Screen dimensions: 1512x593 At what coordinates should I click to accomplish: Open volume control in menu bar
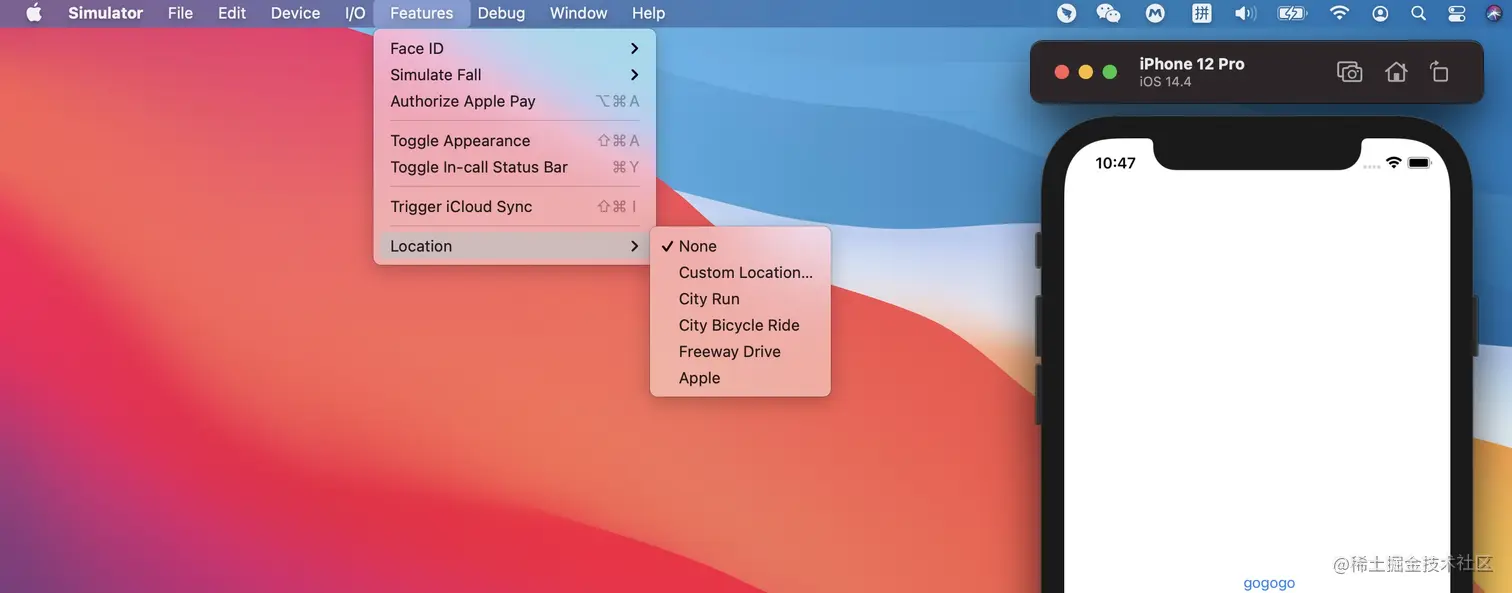point(1245,13)
